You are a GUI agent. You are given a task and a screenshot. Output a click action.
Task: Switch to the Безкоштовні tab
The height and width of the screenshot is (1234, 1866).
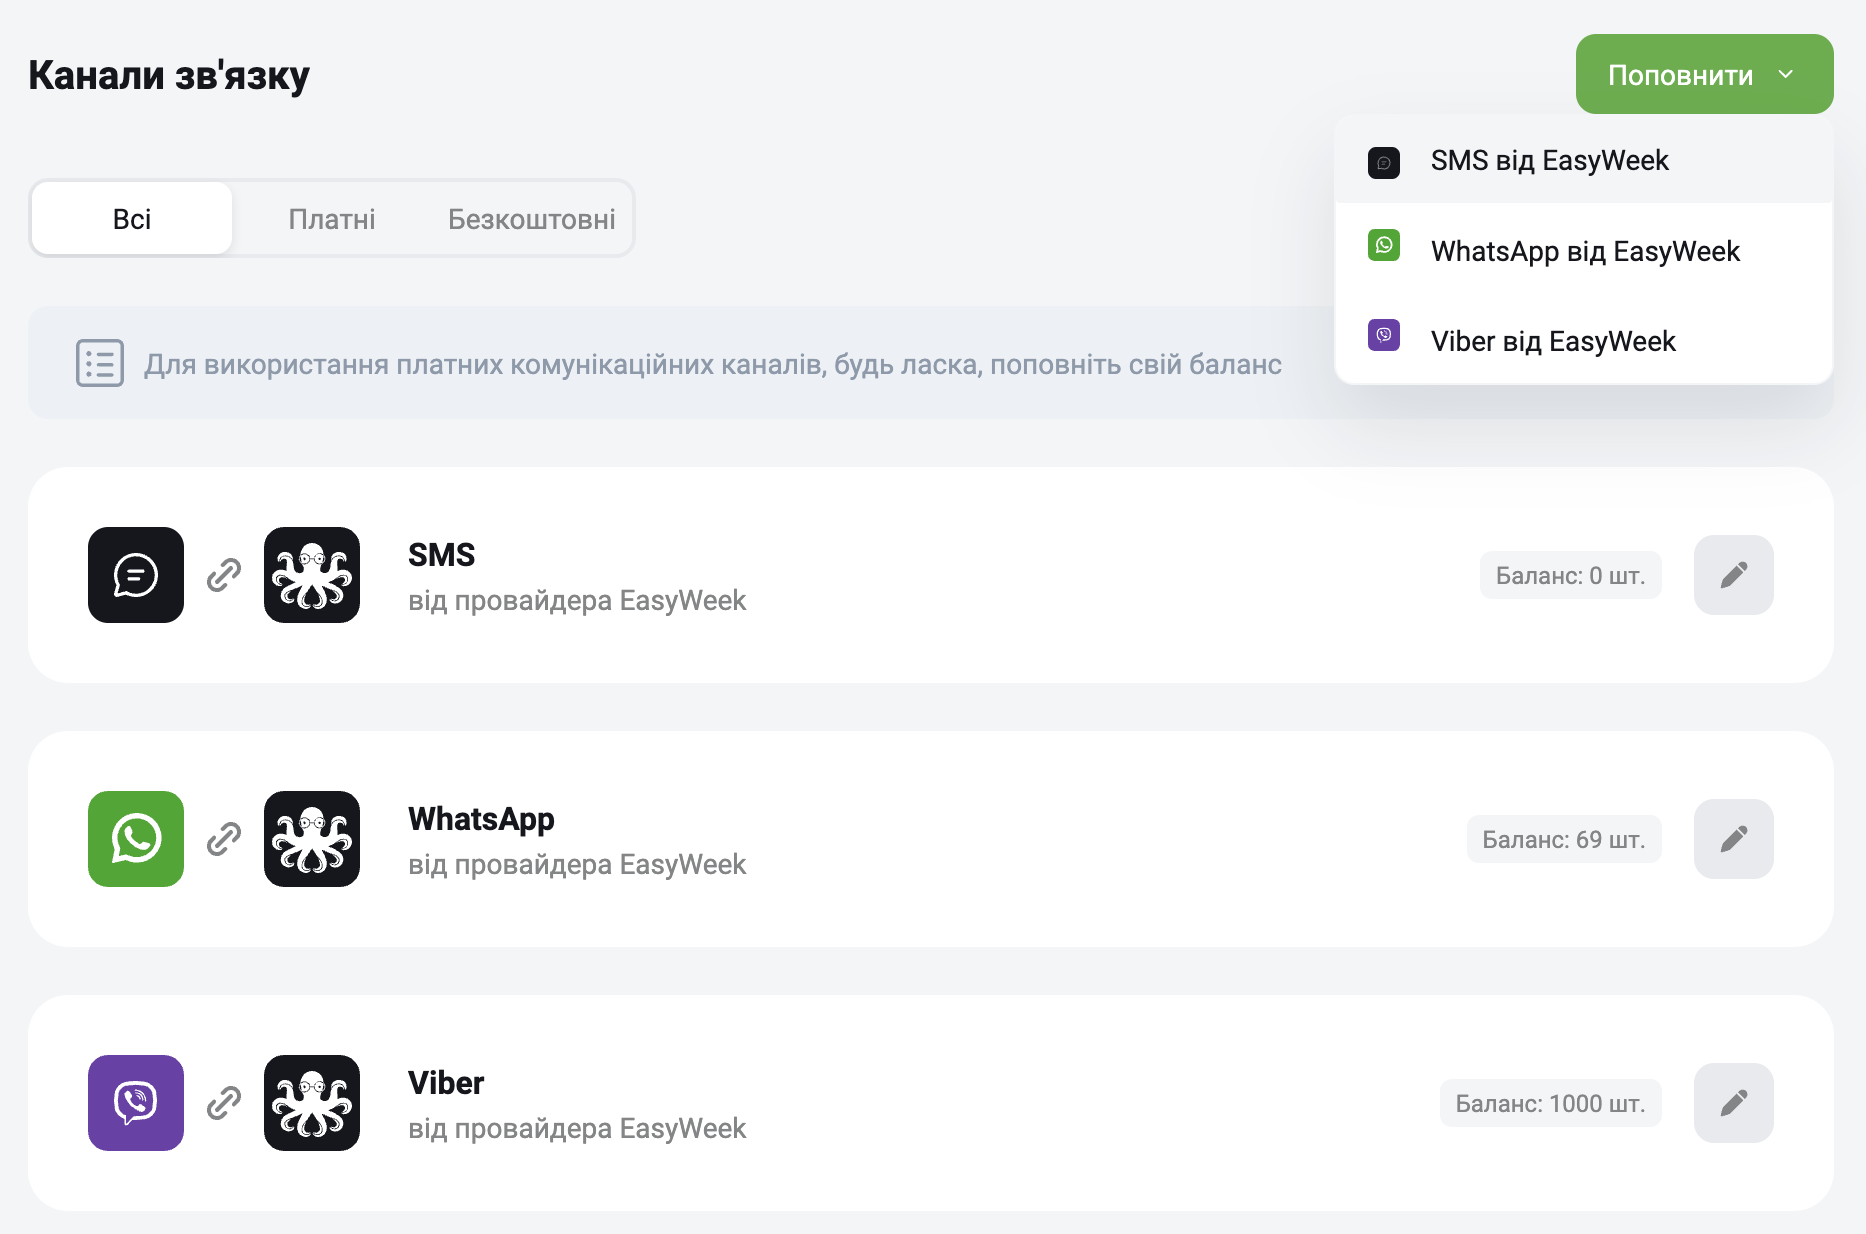tap(532, 218)
